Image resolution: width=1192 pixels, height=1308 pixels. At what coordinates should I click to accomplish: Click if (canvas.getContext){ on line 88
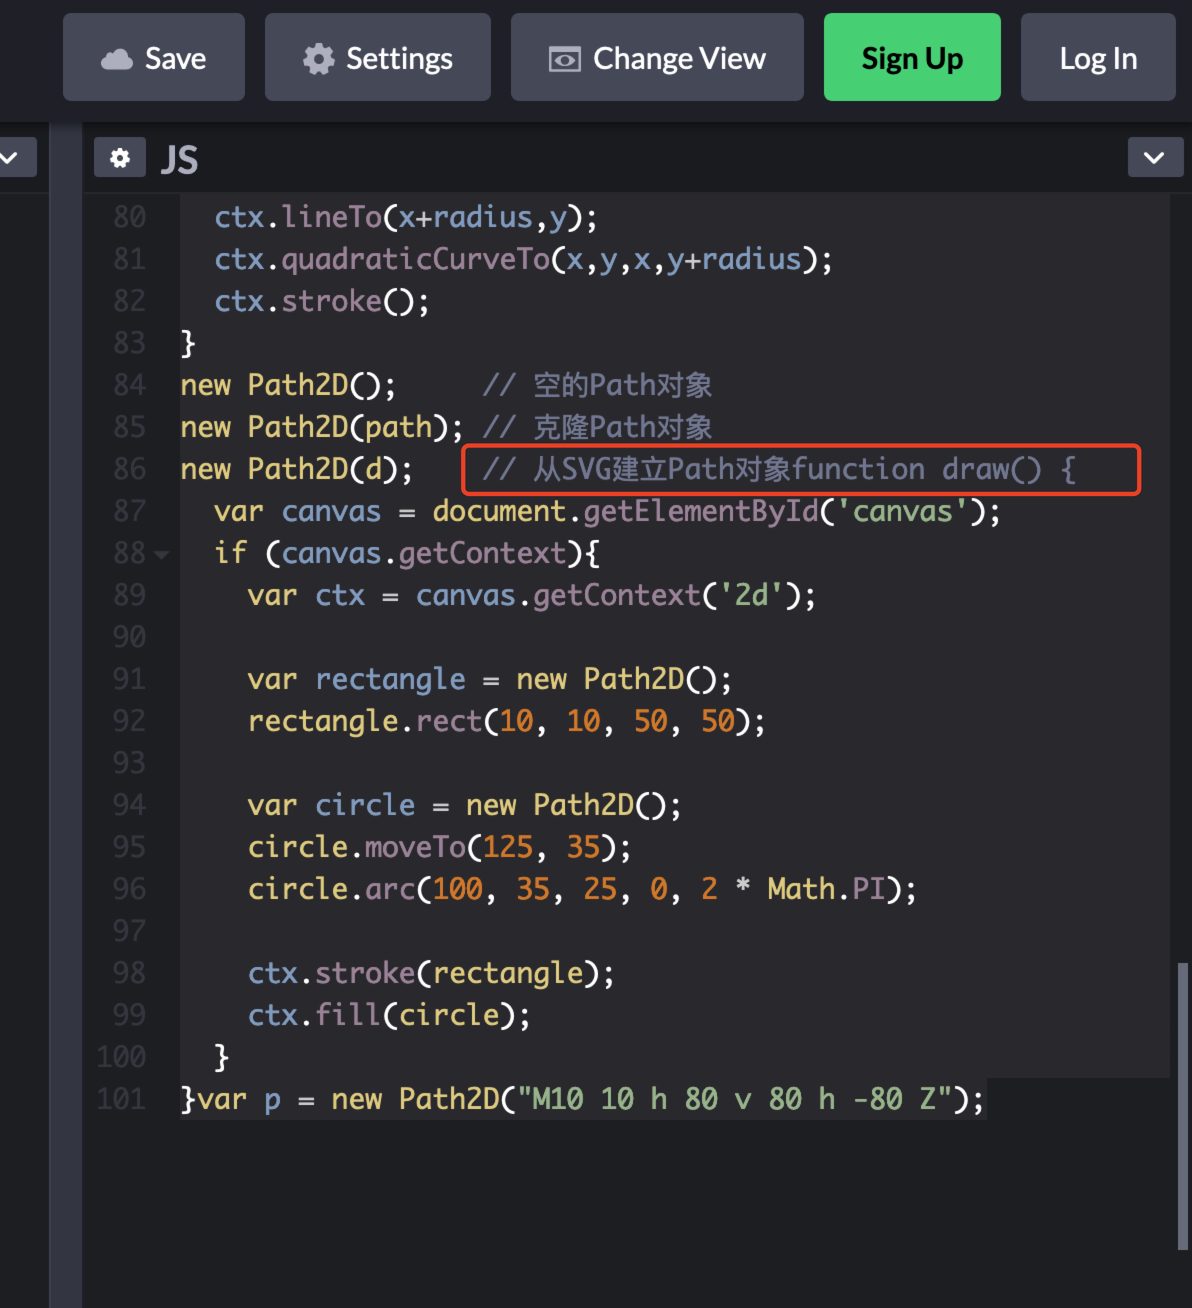point(407,553)
